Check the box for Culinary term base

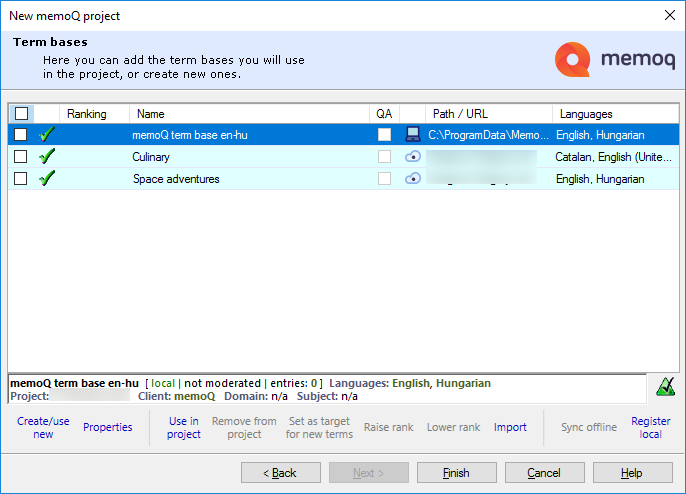pos(21,157)
